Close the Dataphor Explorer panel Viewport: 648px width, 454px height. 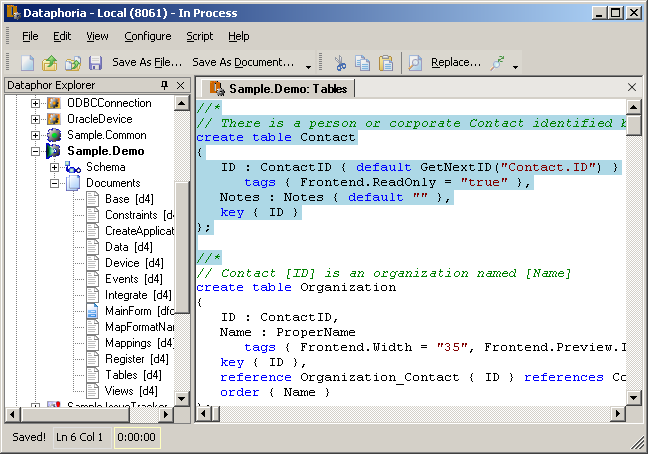(180, 86)
